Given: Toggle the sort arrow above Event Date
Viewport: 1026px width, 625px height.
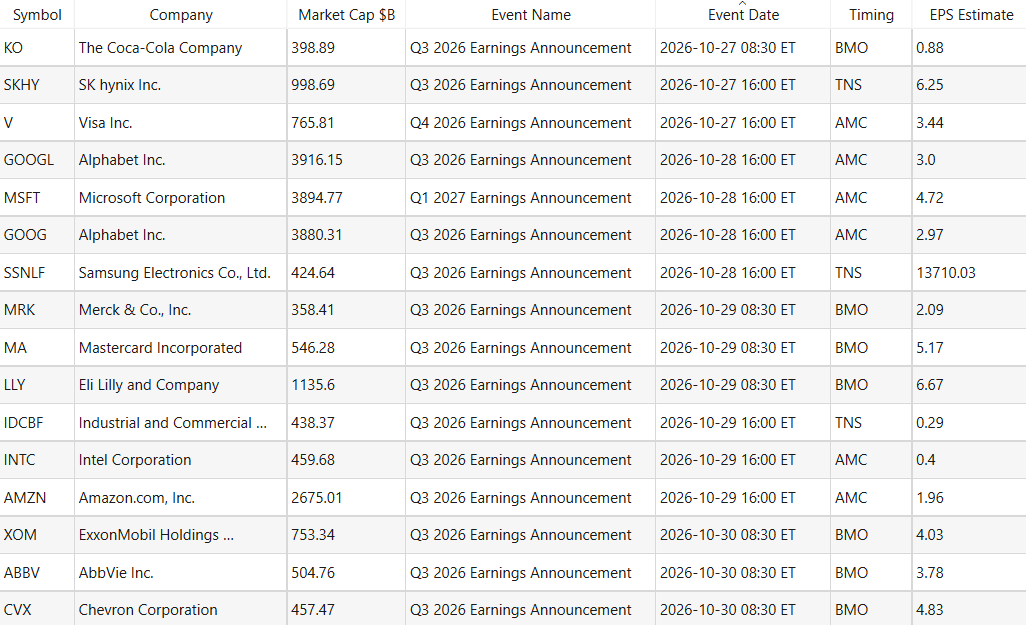Looking at the screenshot, I should click(742, 3).
